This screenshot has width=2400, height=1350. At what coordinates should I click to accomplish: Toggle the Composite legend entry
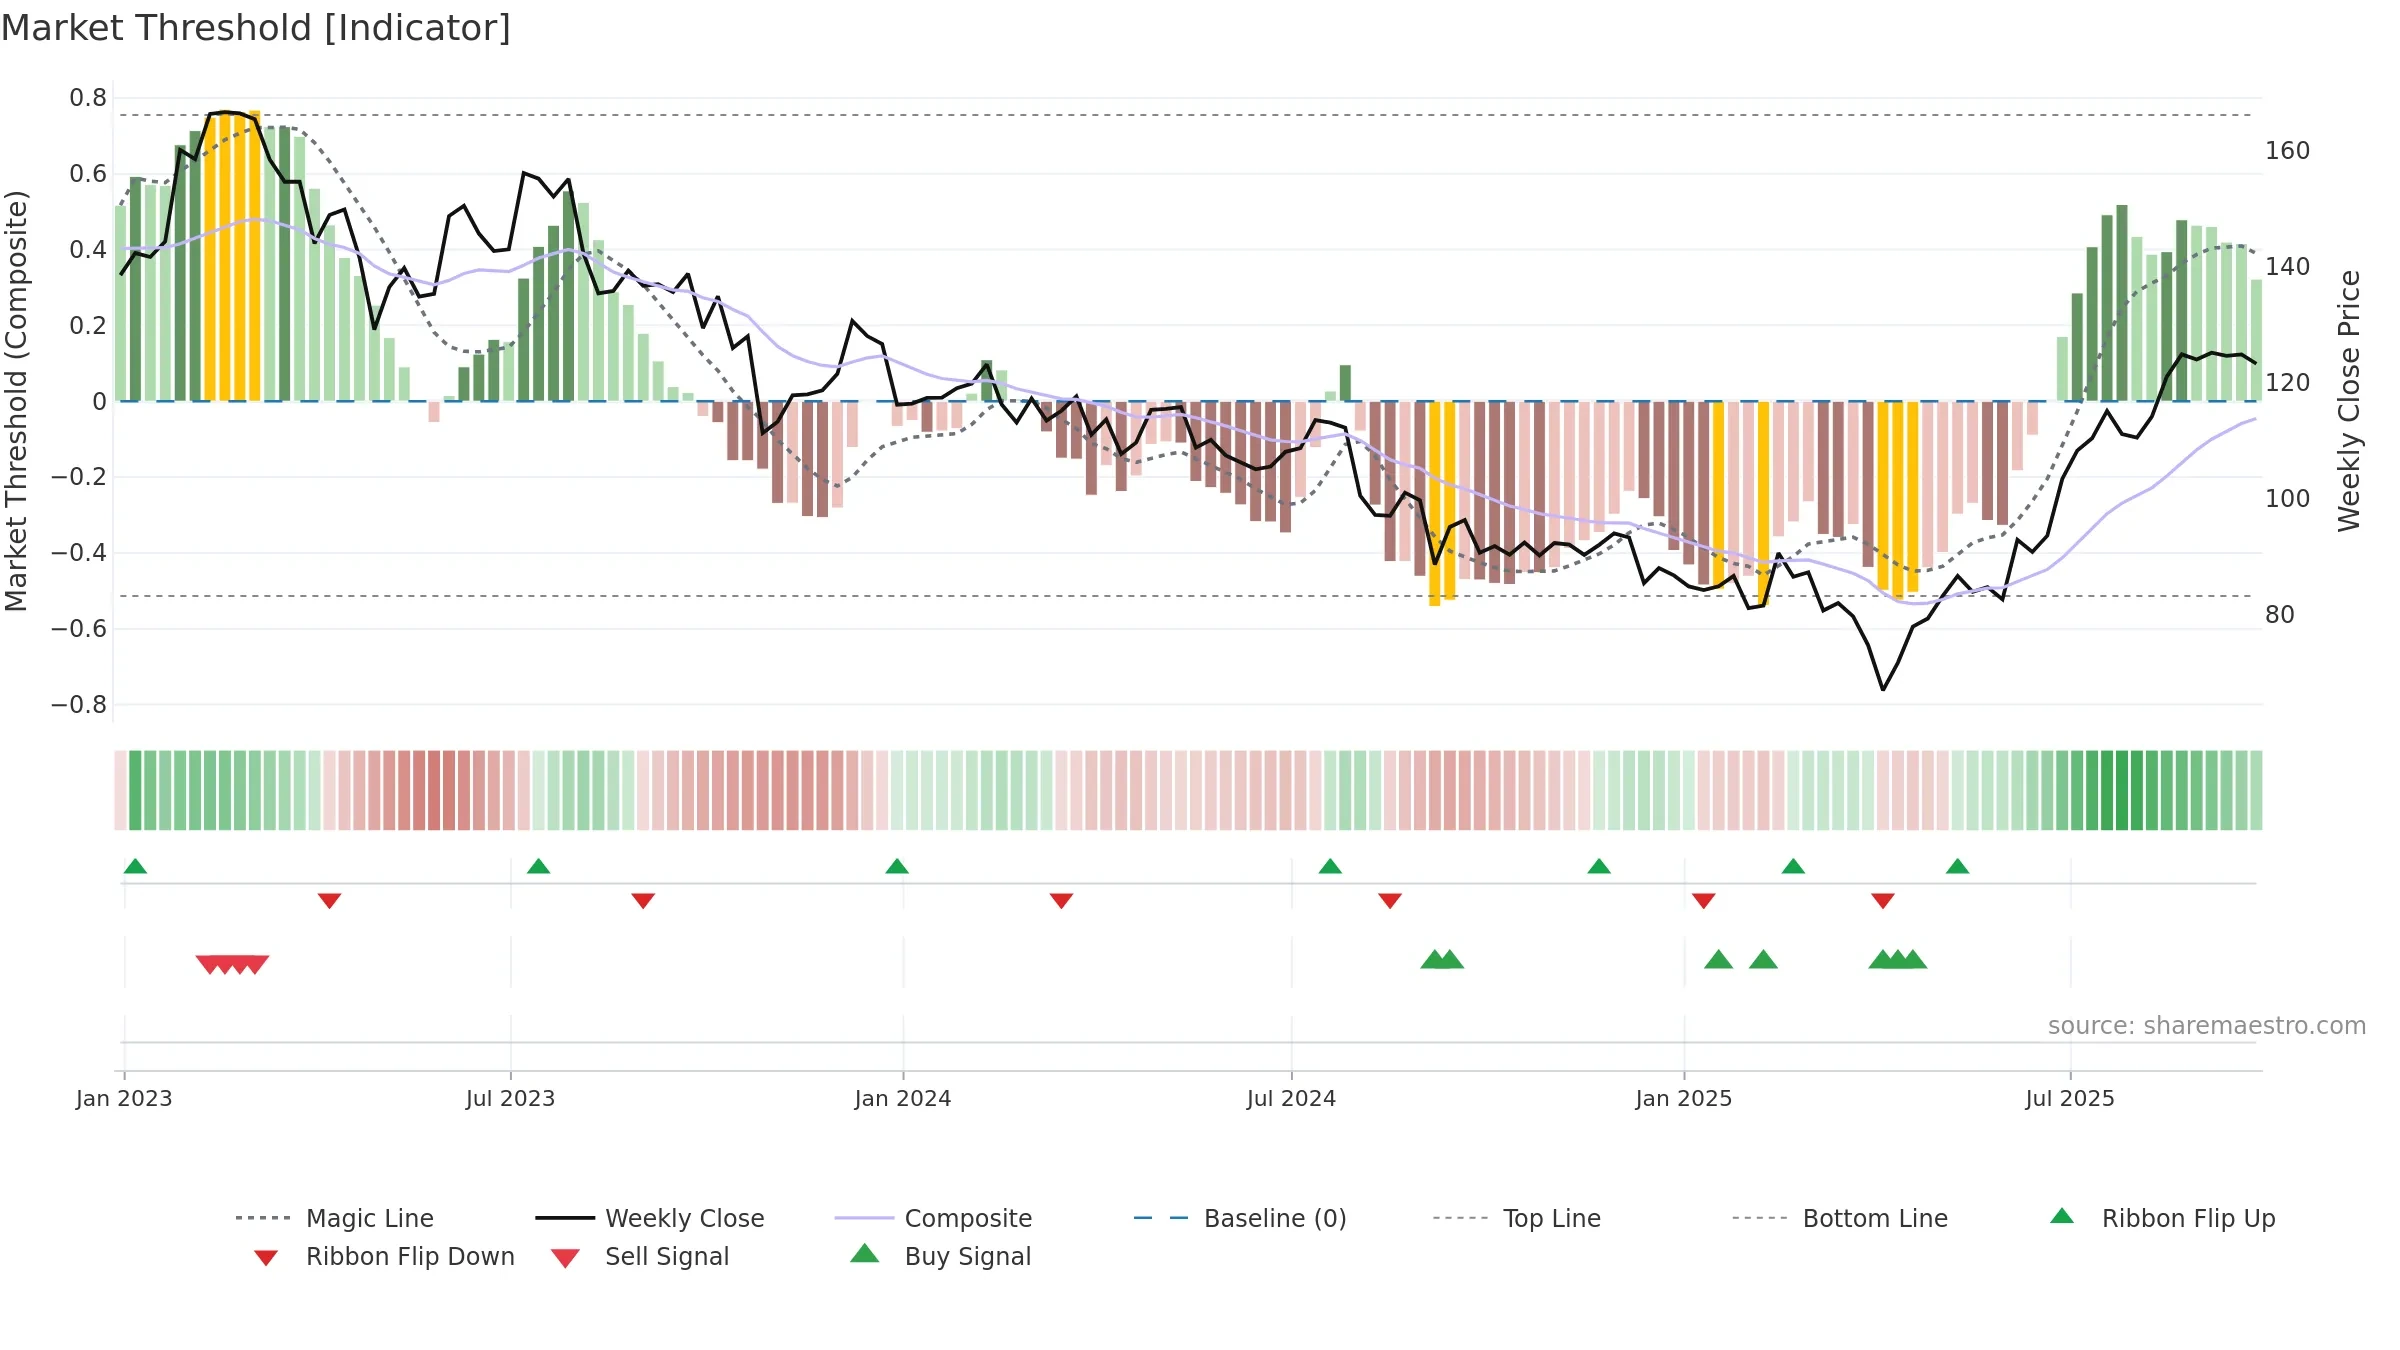(x=933, y=1218)
